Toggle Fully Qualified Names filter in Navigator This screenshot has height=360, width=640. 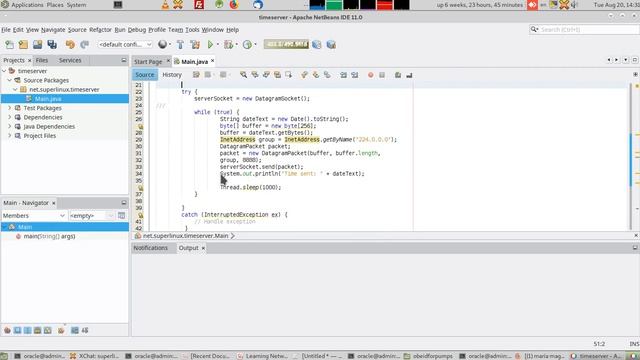61,330
